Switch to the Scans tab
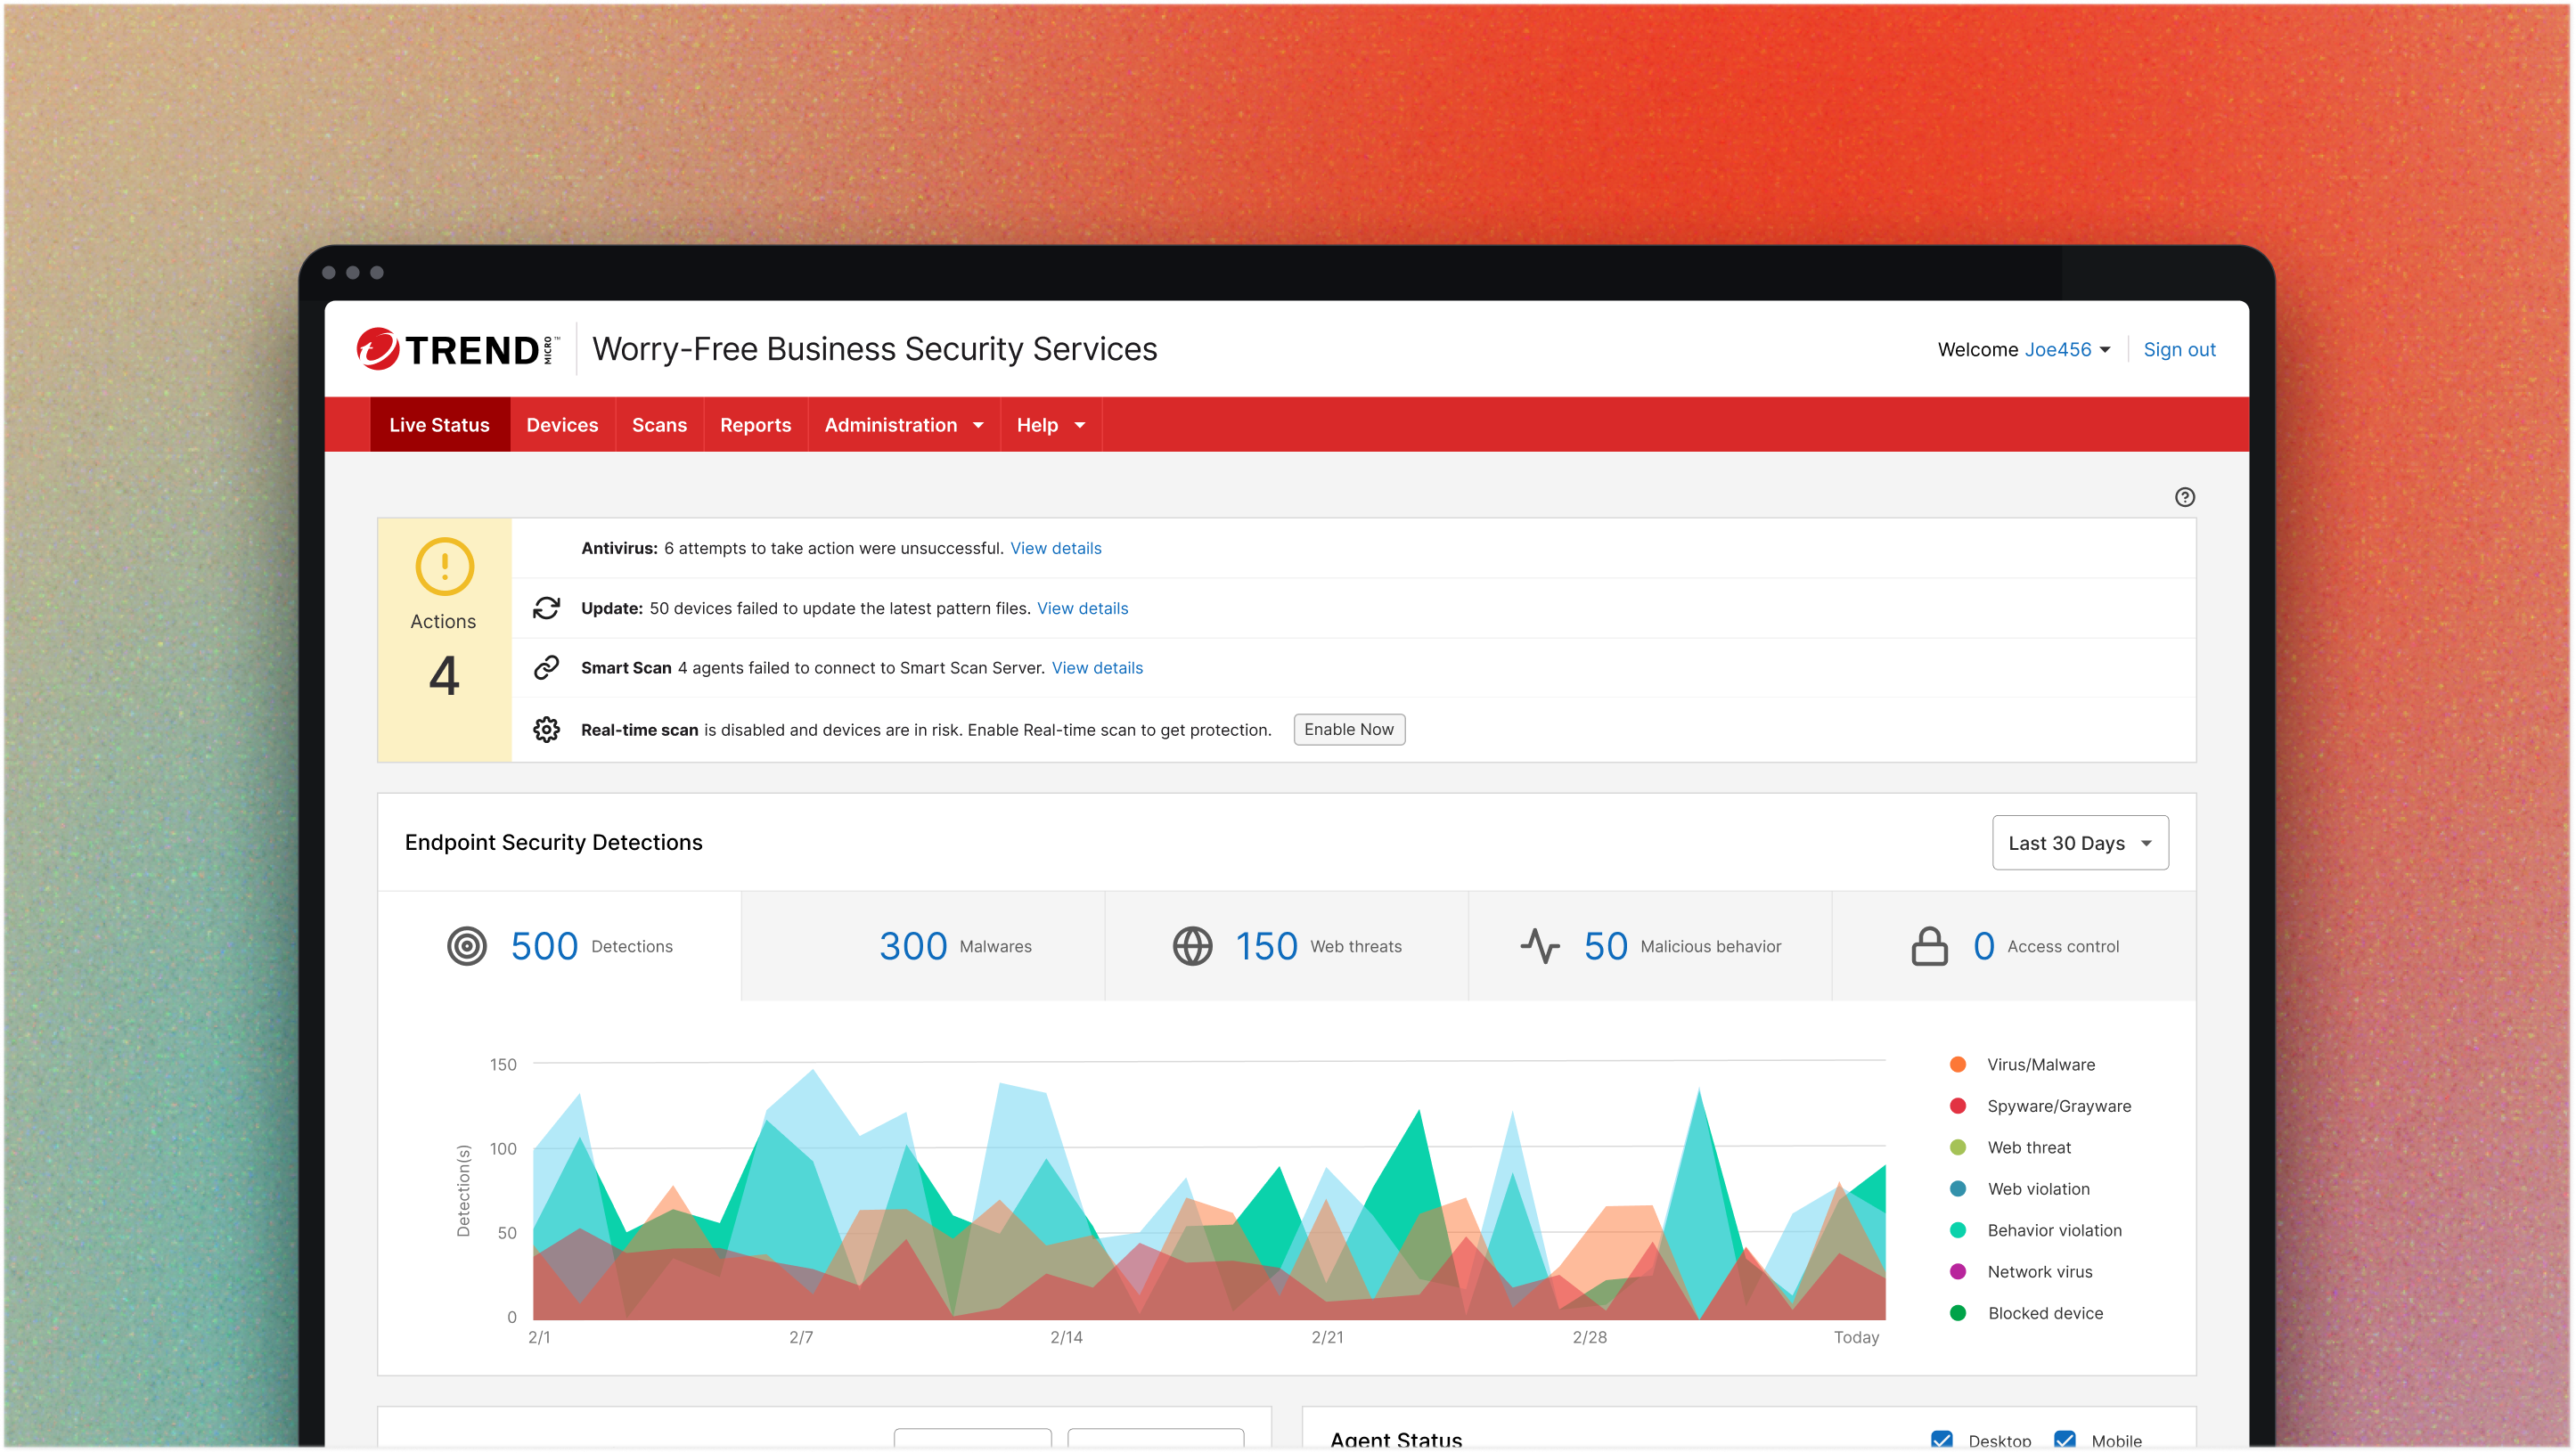The width and height of the screenshot is (2576, 1453). [x=659, y=425]
